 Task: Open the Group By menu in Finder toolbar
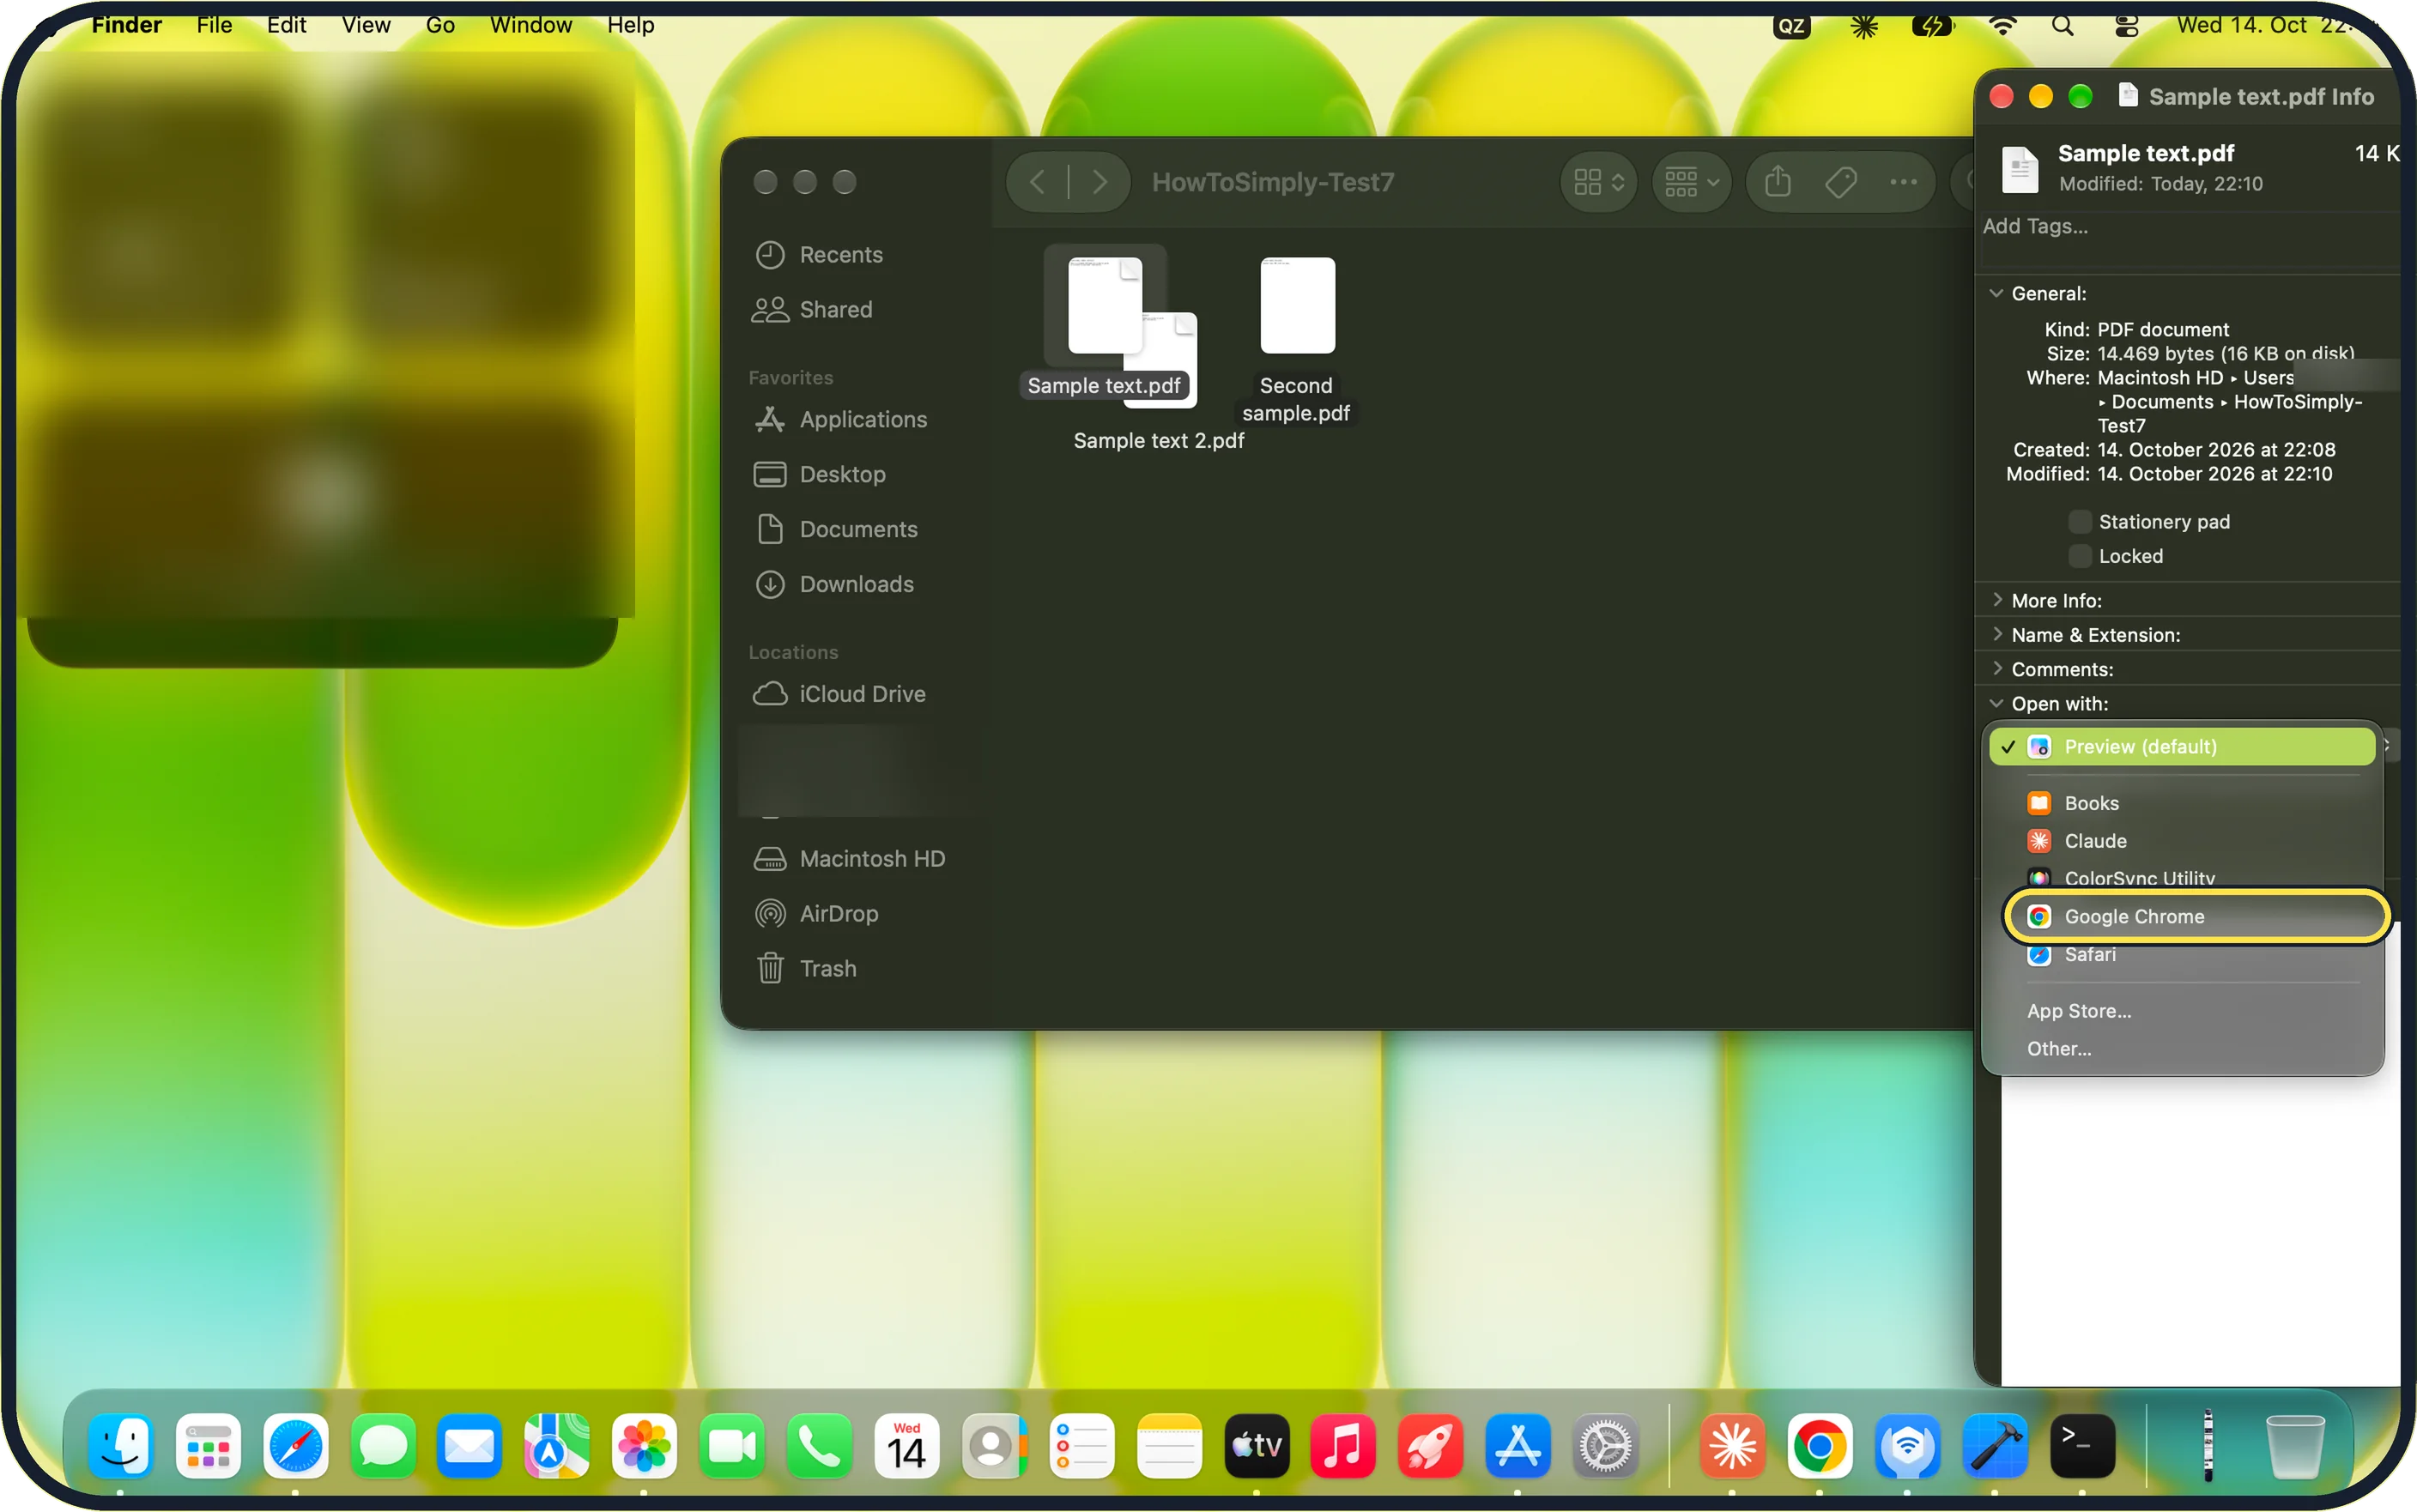coord(1690,182)
